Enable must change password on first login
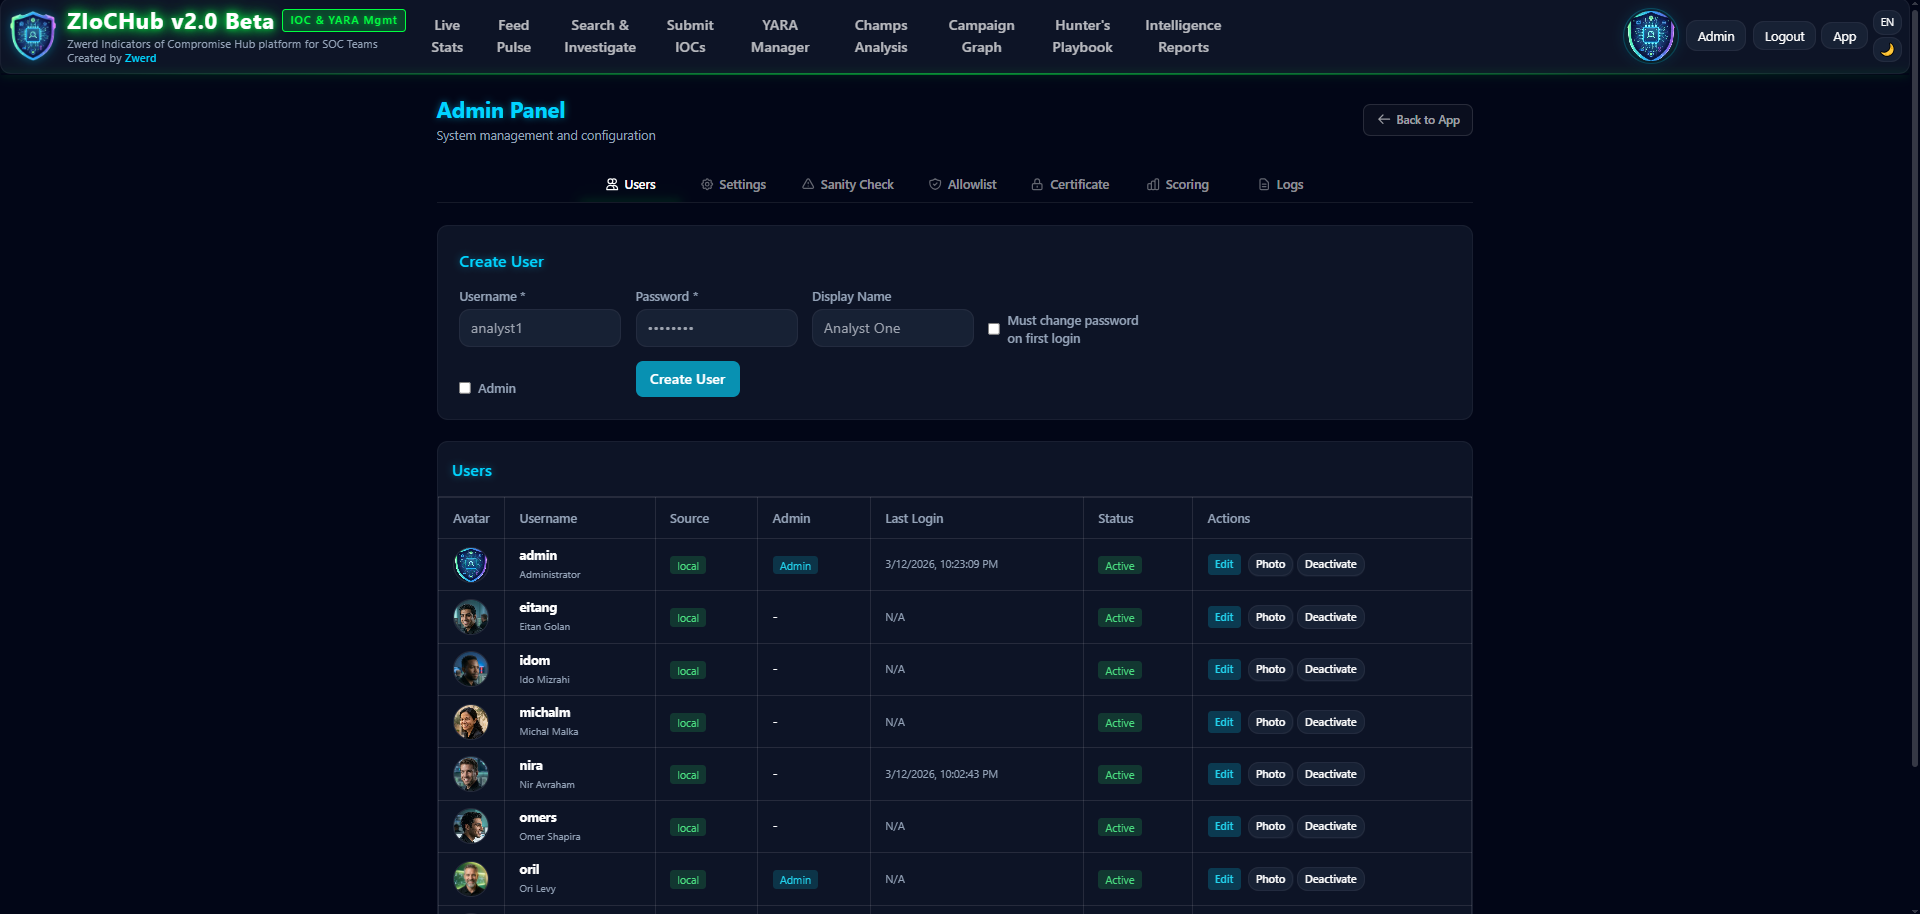 tap(994, 329)
